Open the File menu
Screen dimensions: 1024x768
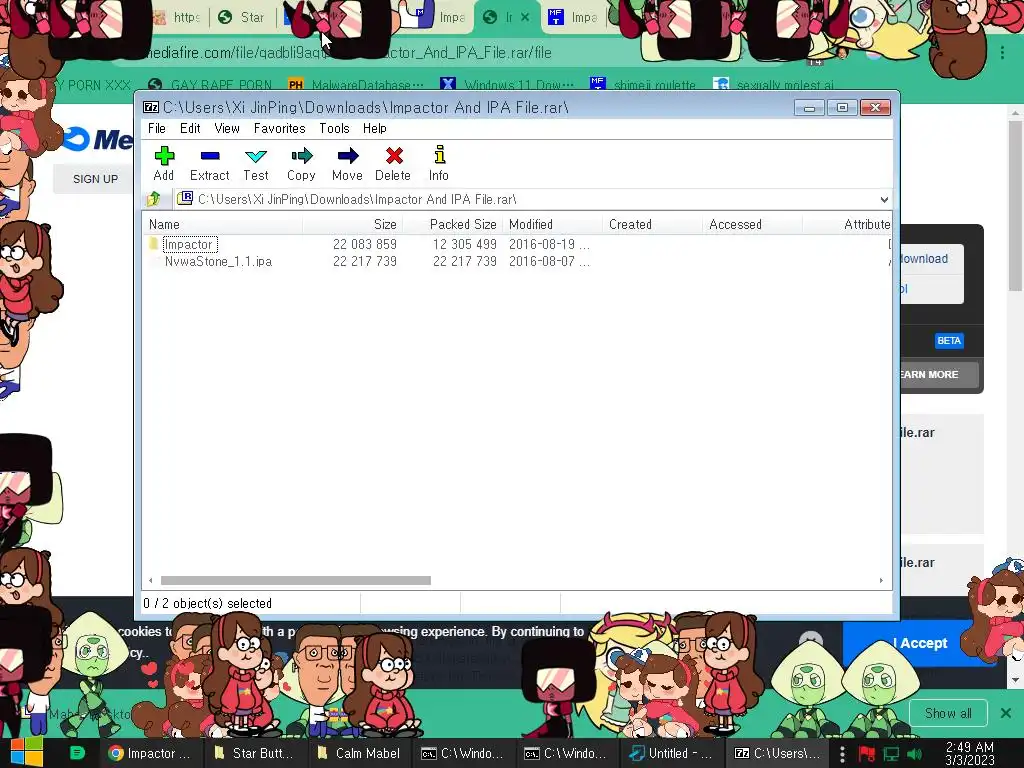click(157, 129)
